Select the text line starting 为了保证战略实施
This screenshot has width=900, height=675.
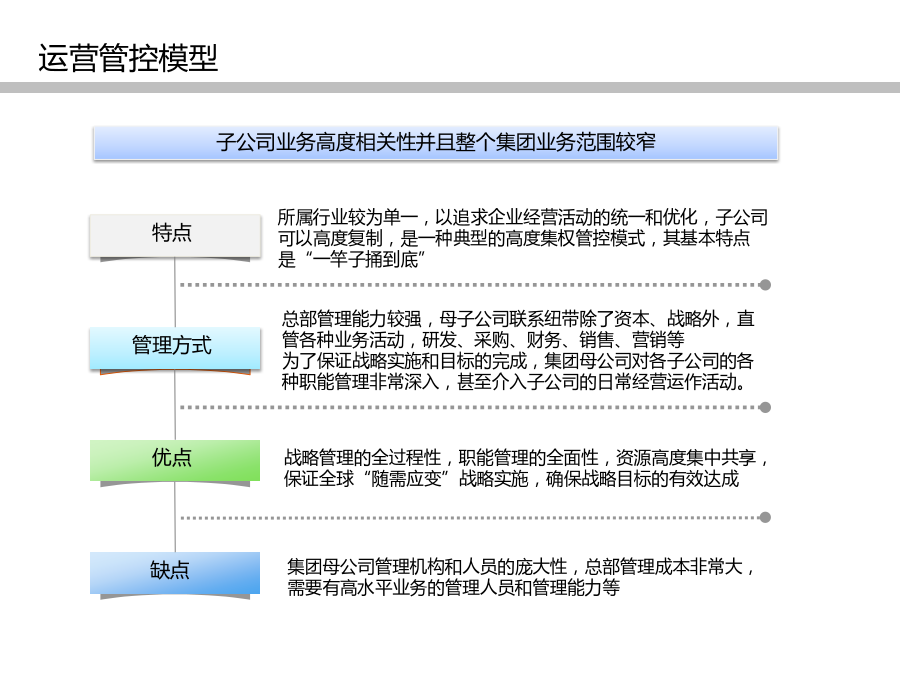(517, 361)
